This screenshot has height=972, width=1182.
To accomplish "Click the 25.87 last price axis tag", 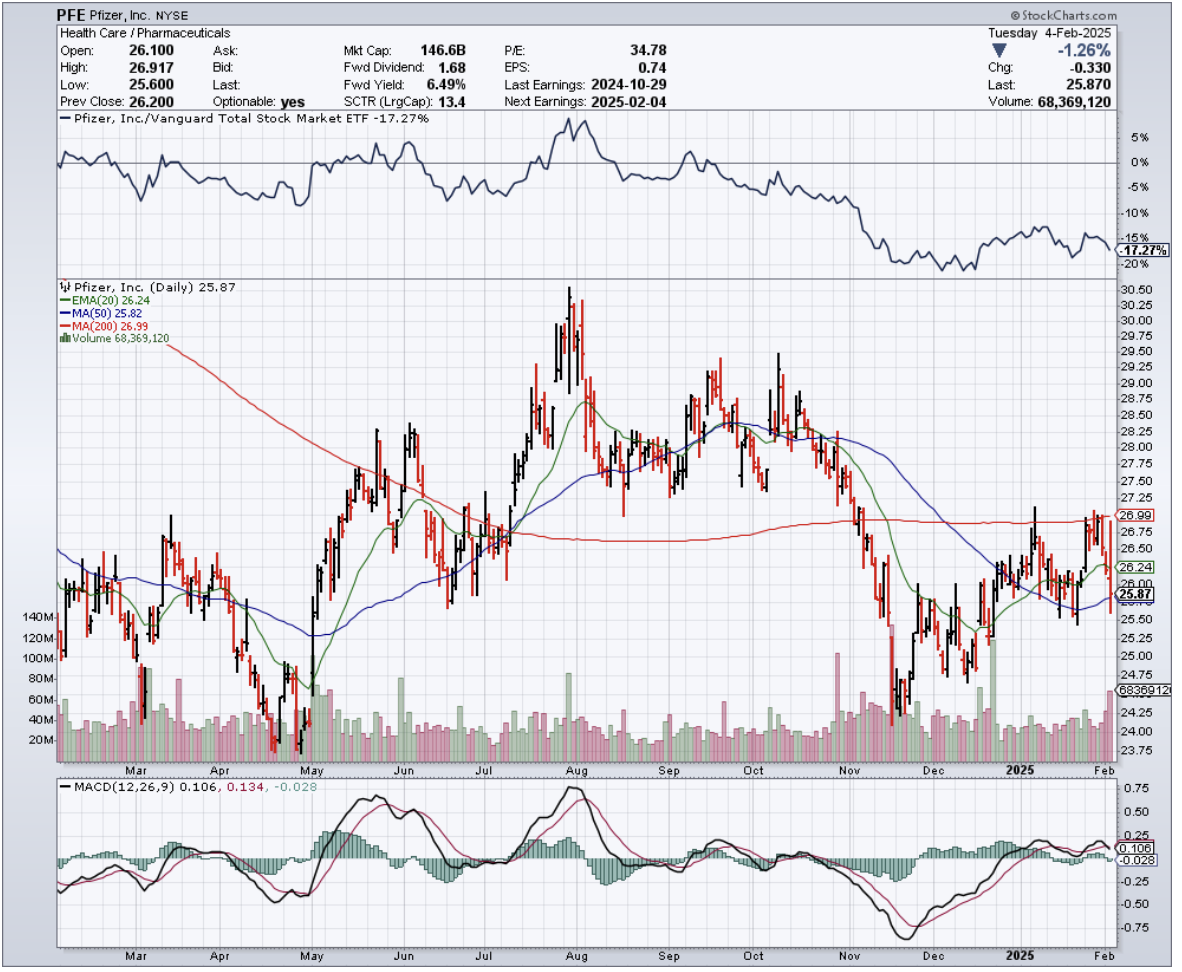I will [1133, 594].
